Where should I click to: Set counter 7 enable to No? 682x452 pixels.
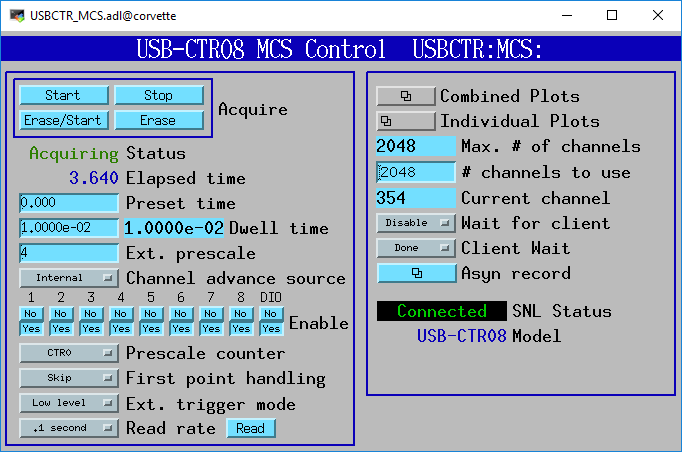pyautogui.click(x=211, y=313)
